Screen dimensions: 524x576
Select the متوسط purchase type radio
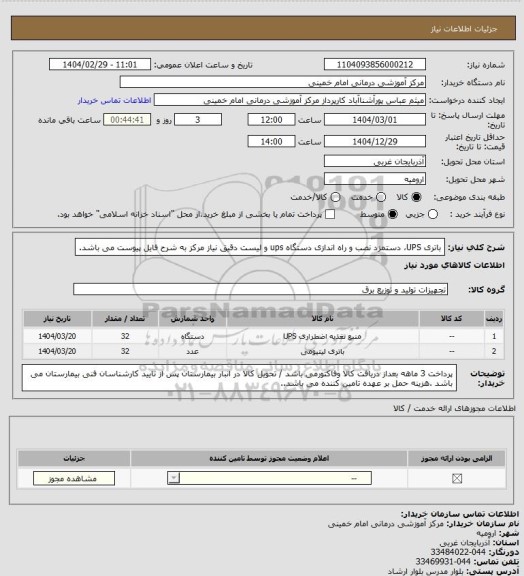click(x=393, y=214)
